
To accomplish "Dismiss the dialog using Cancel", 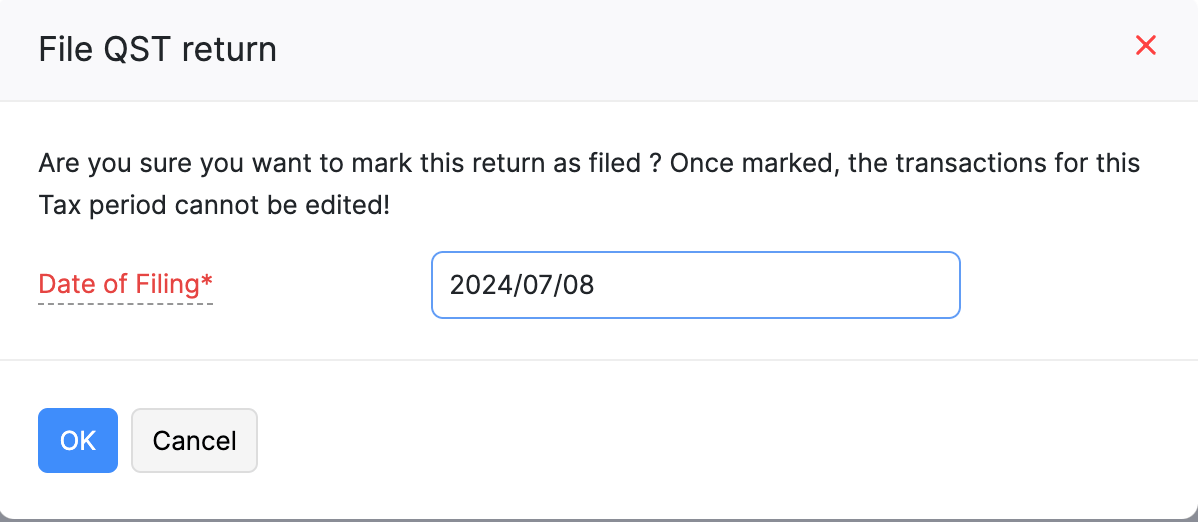I will click(194, 440).
